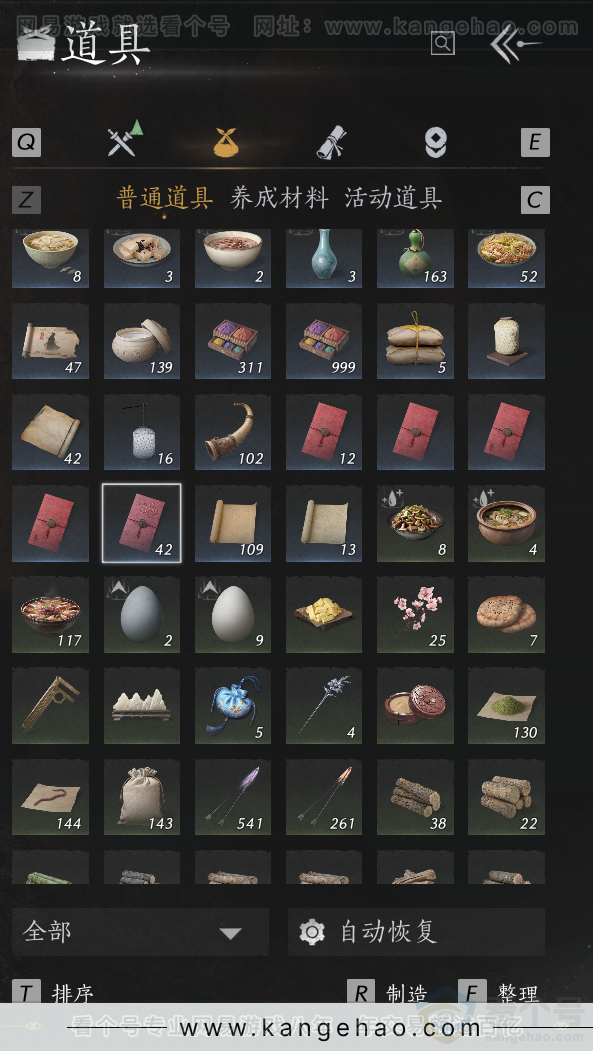The image size is (593, 1052).
Task: Switch to the 活动道具 tab
Action: [x=393, y=198]
